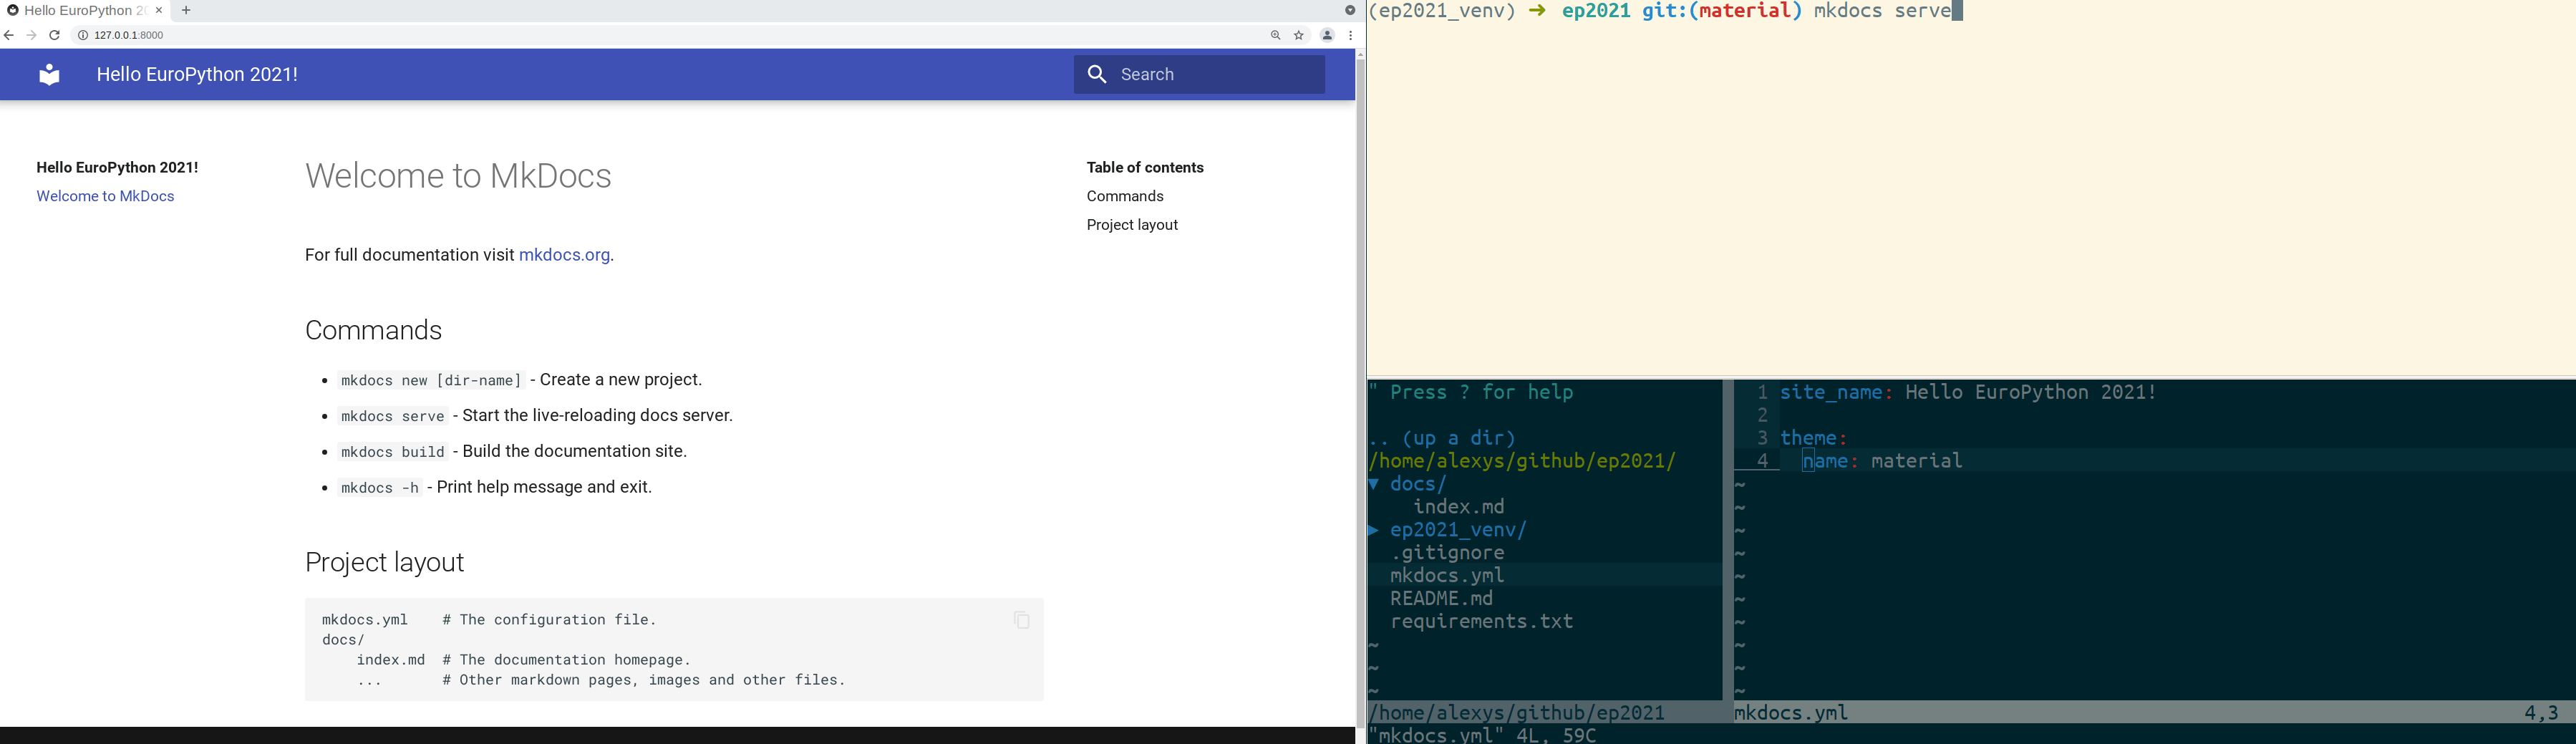2576x744 pixels.
Task: Jump to Commands via table of contents
Action: pos(1124,196)
